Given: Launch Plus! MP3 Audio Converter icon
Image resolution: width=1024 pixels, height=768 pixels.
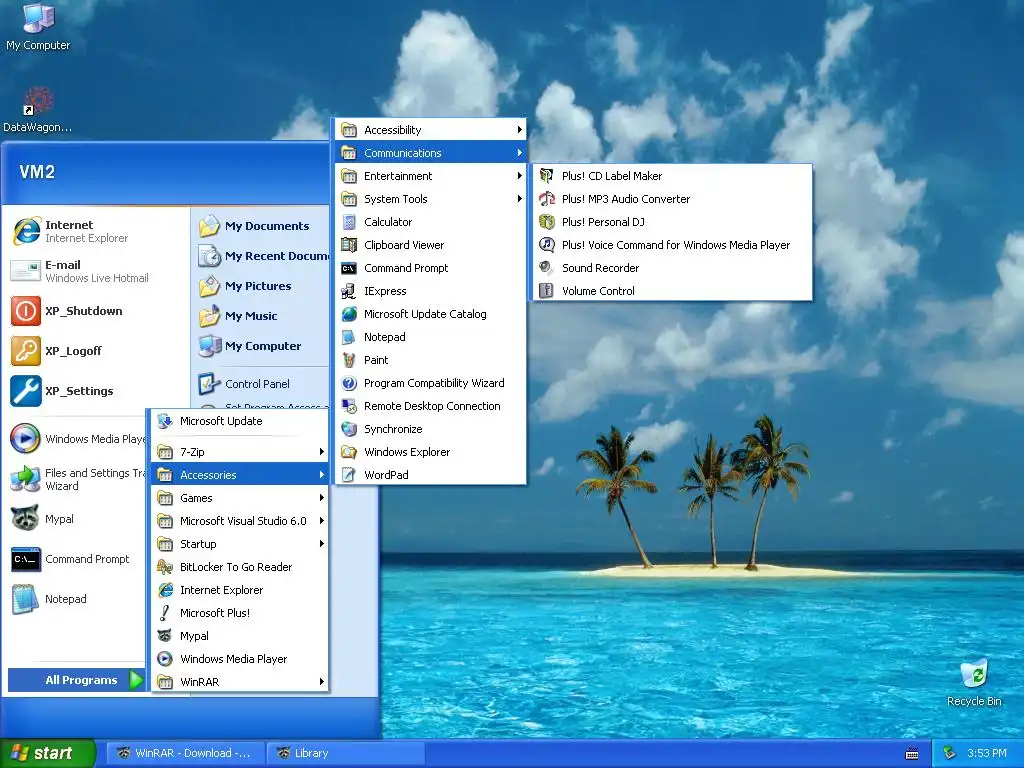Looking at the screenshot, I should click(x=546, y=199).
